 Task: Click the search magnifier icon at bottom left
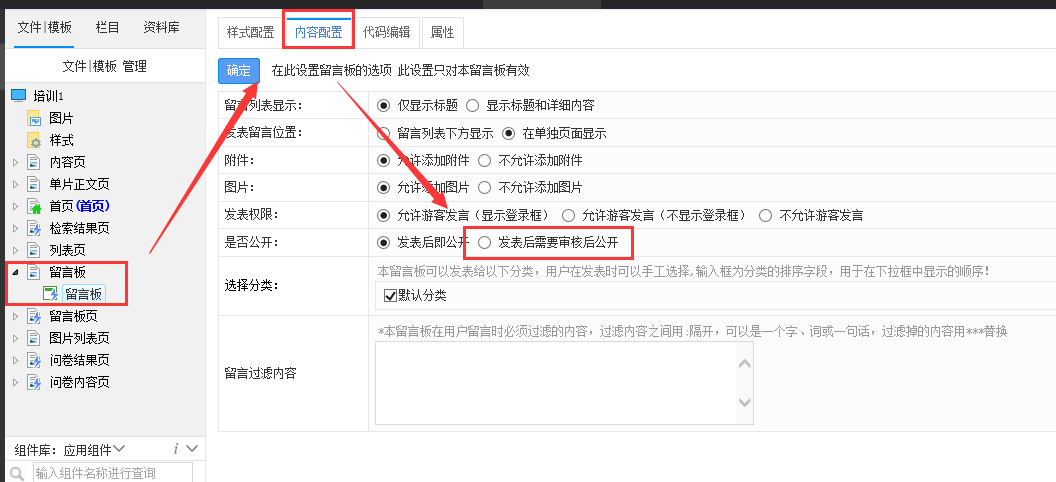point(18,473)
